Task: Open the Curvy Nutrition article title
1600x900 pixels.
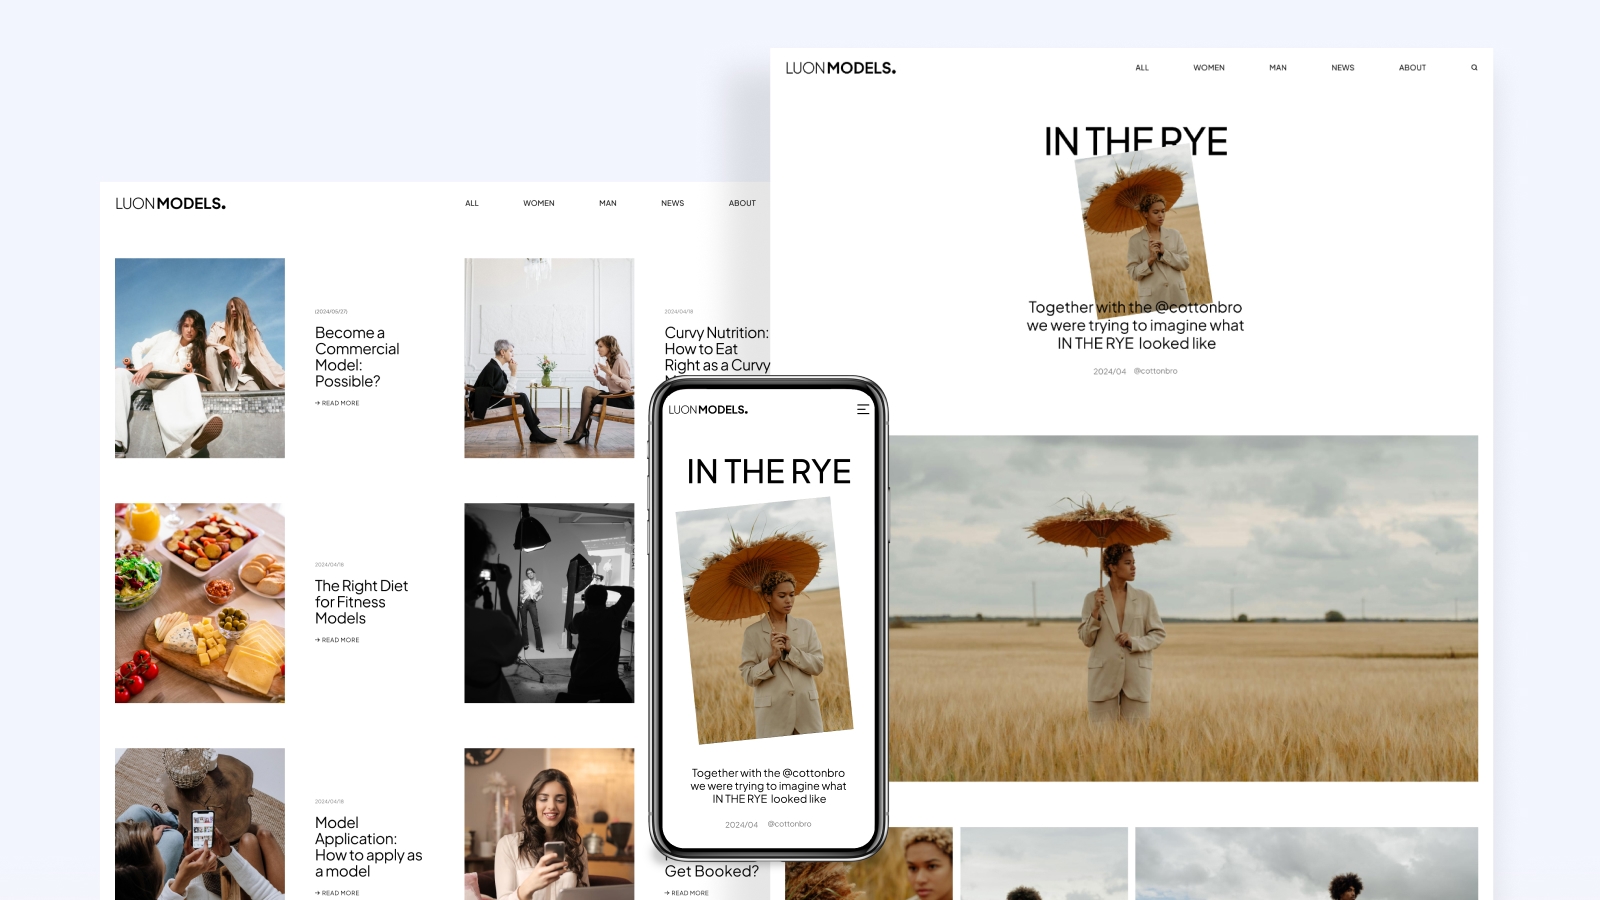Action: click(x=717, y=349)
